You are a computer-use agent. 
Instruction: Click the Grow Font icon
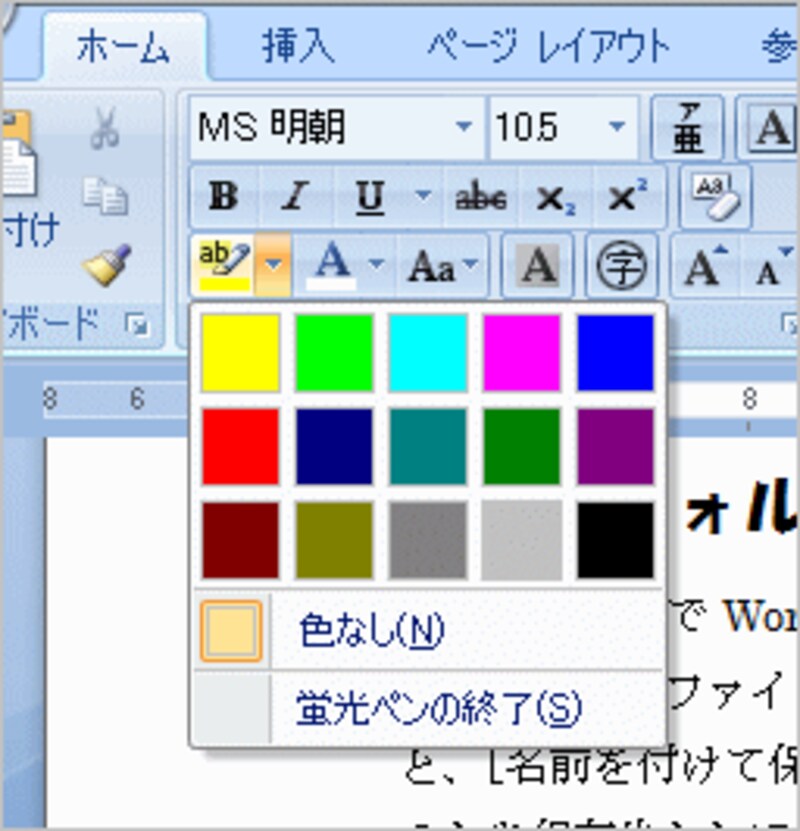(704, 262)
